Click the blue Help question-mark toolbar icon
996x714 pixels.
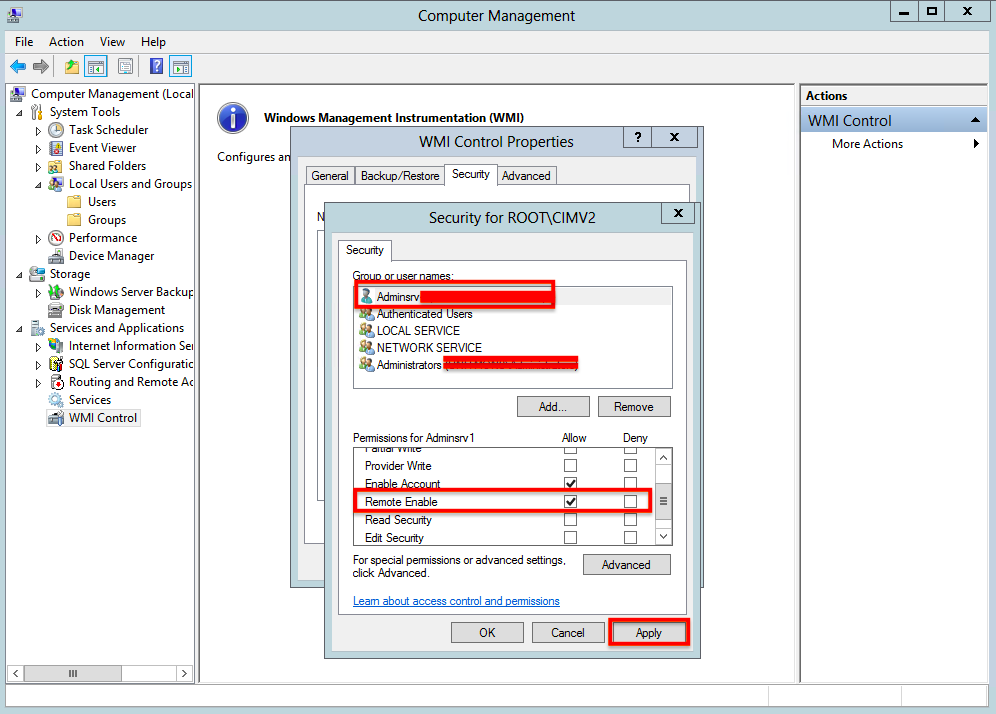(156, 66)
